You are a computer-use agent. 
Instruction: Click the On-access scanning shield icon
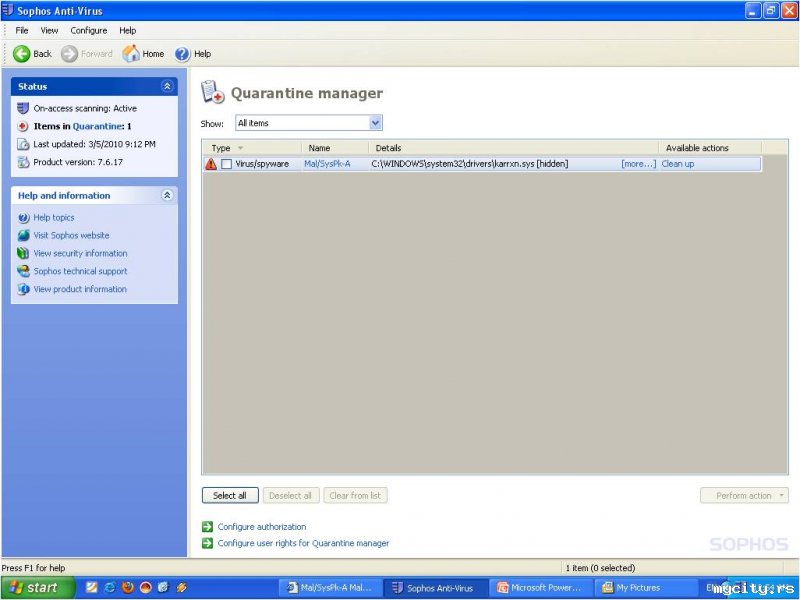coord(22,108)
